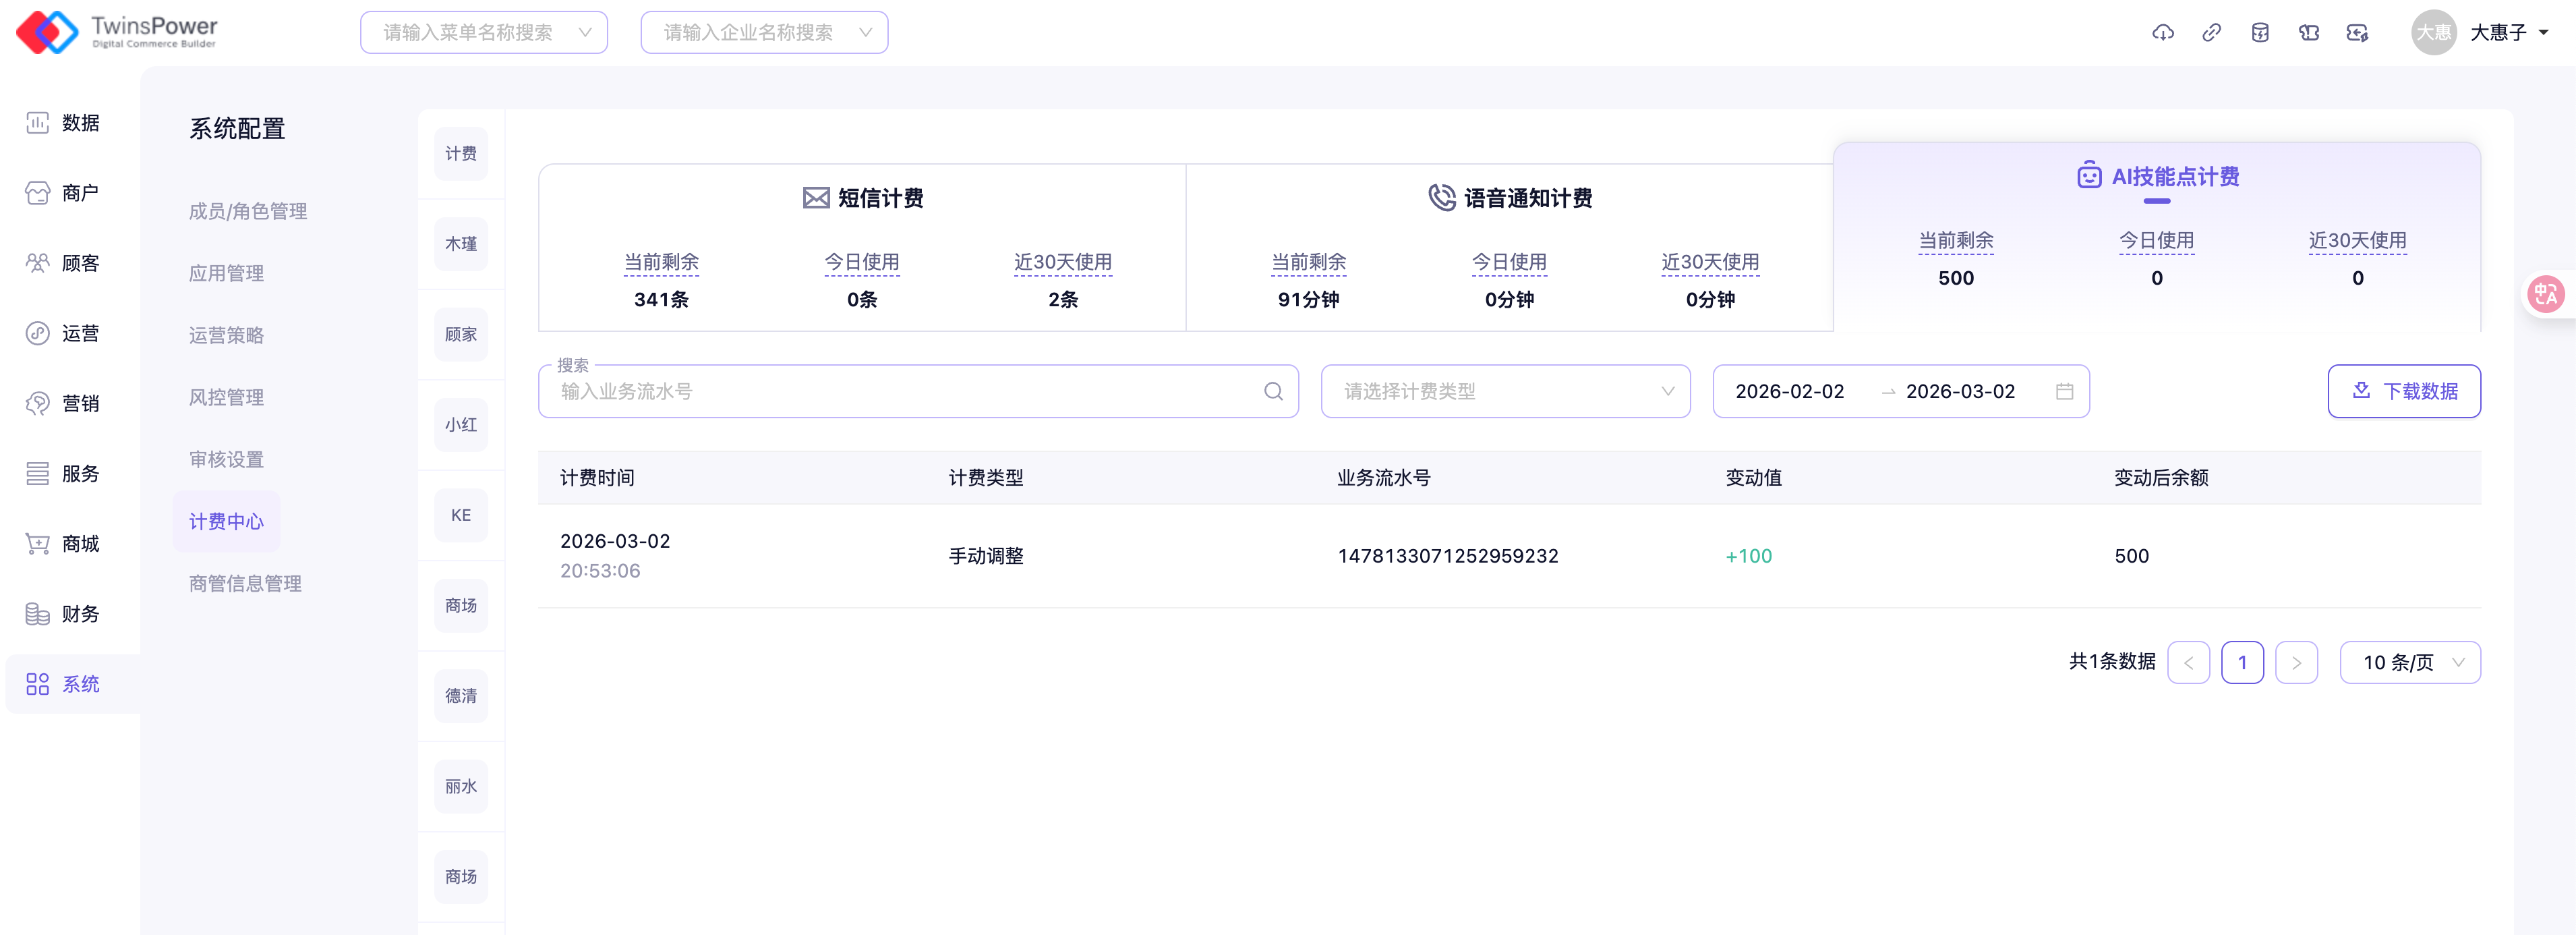This screenshot has height=935, width=2576.
Task: Switch to the 语音通知计费 voice billing tab
Action: coord(1510,198)
